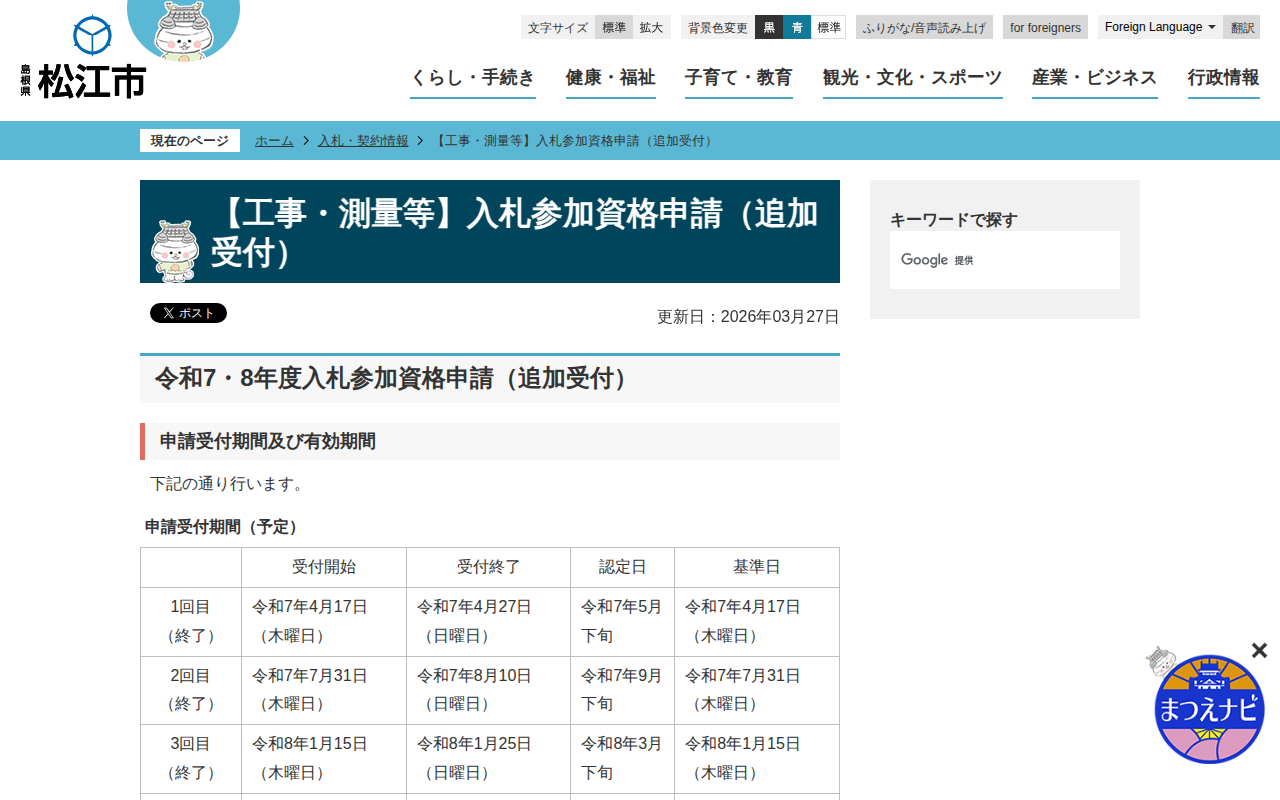
Task: Select the 受付終了 column header
Action: 489,567
